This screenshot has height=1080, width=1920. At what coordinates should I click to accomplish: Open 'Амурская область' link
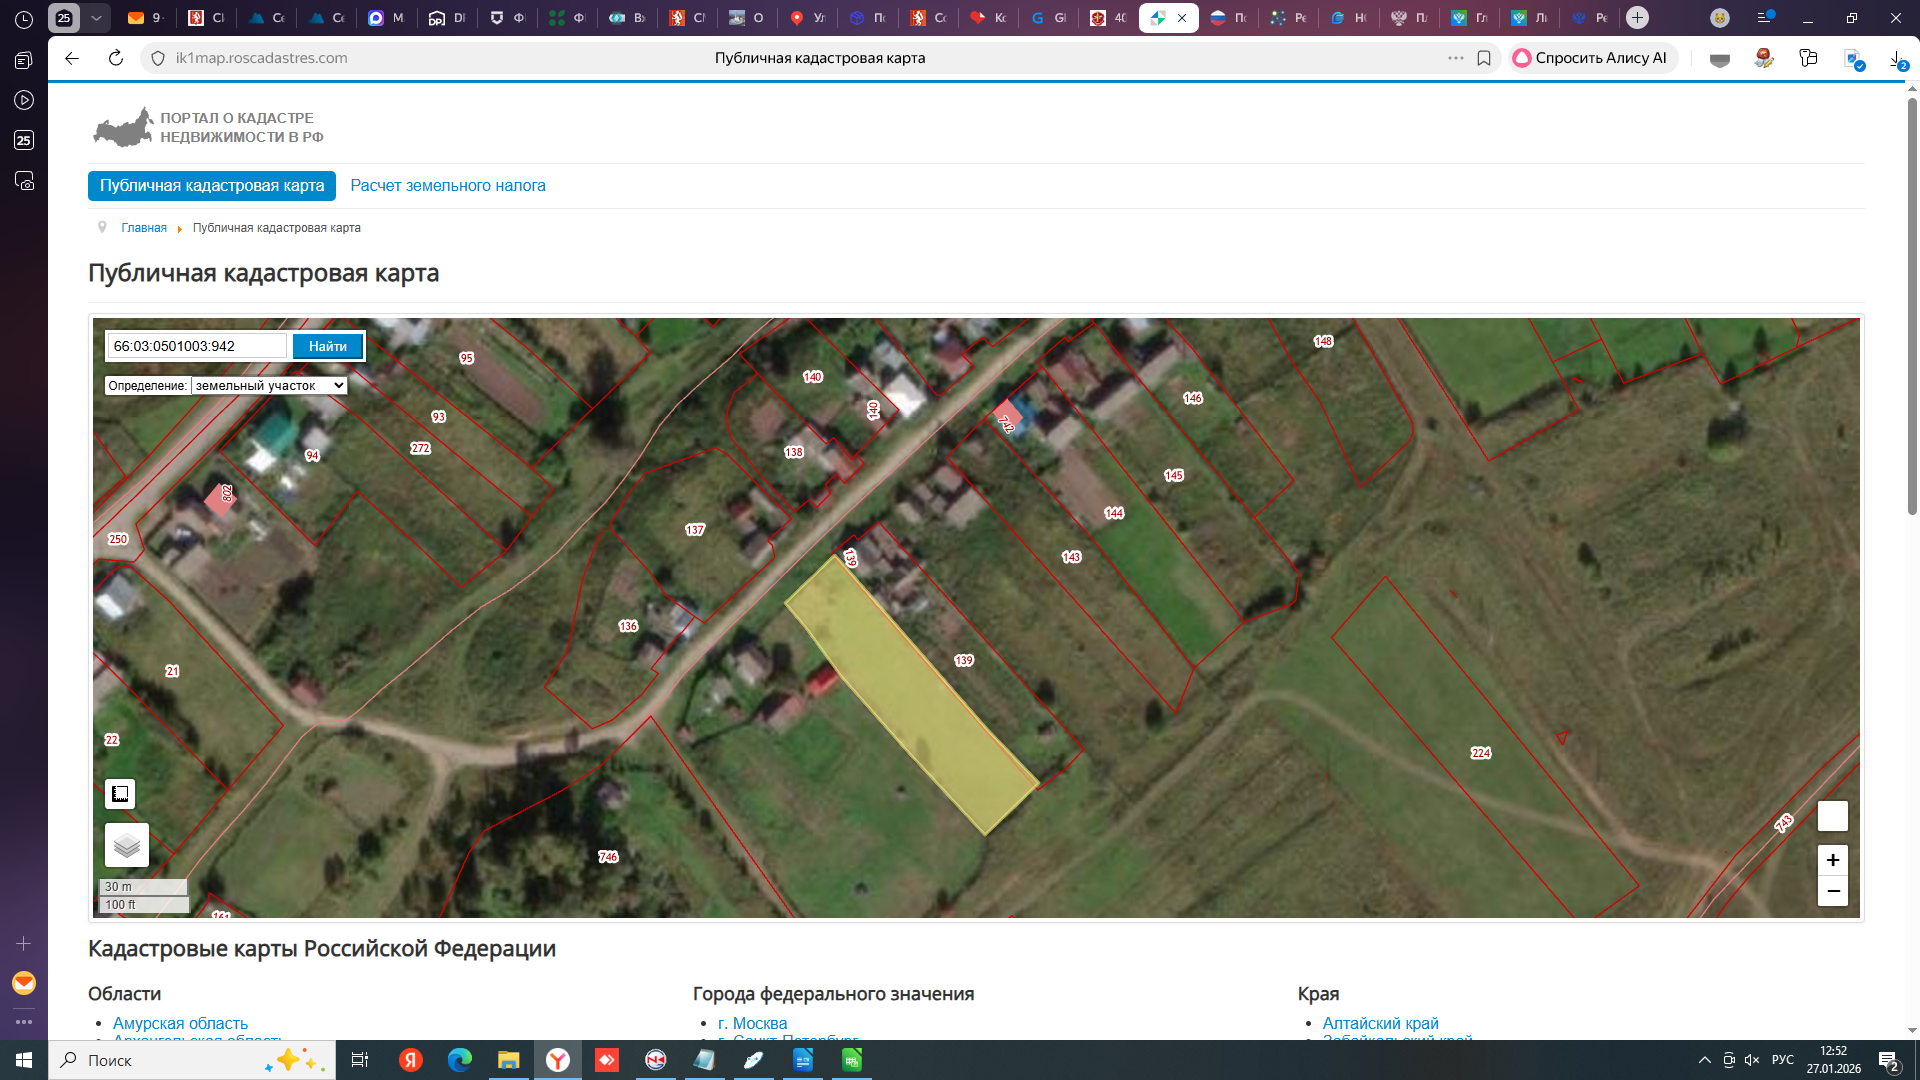click(x=180, y=1023)
